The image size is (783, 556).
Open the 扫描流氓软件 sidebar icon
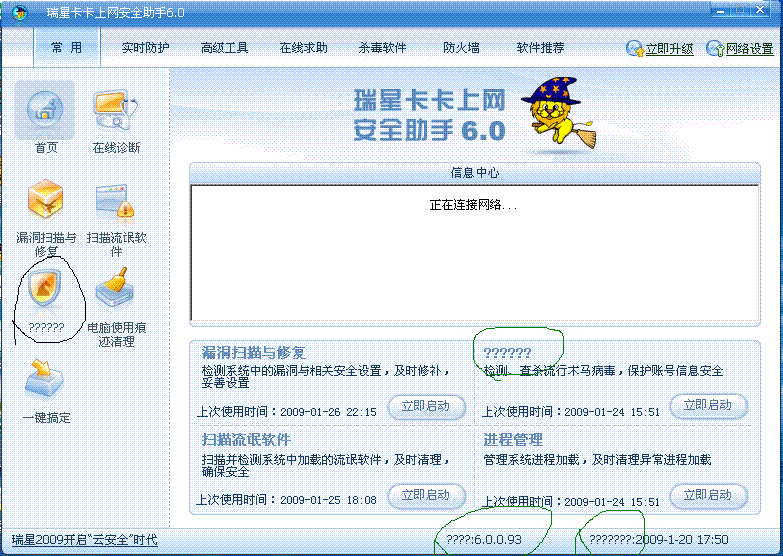tap(115, 201)
